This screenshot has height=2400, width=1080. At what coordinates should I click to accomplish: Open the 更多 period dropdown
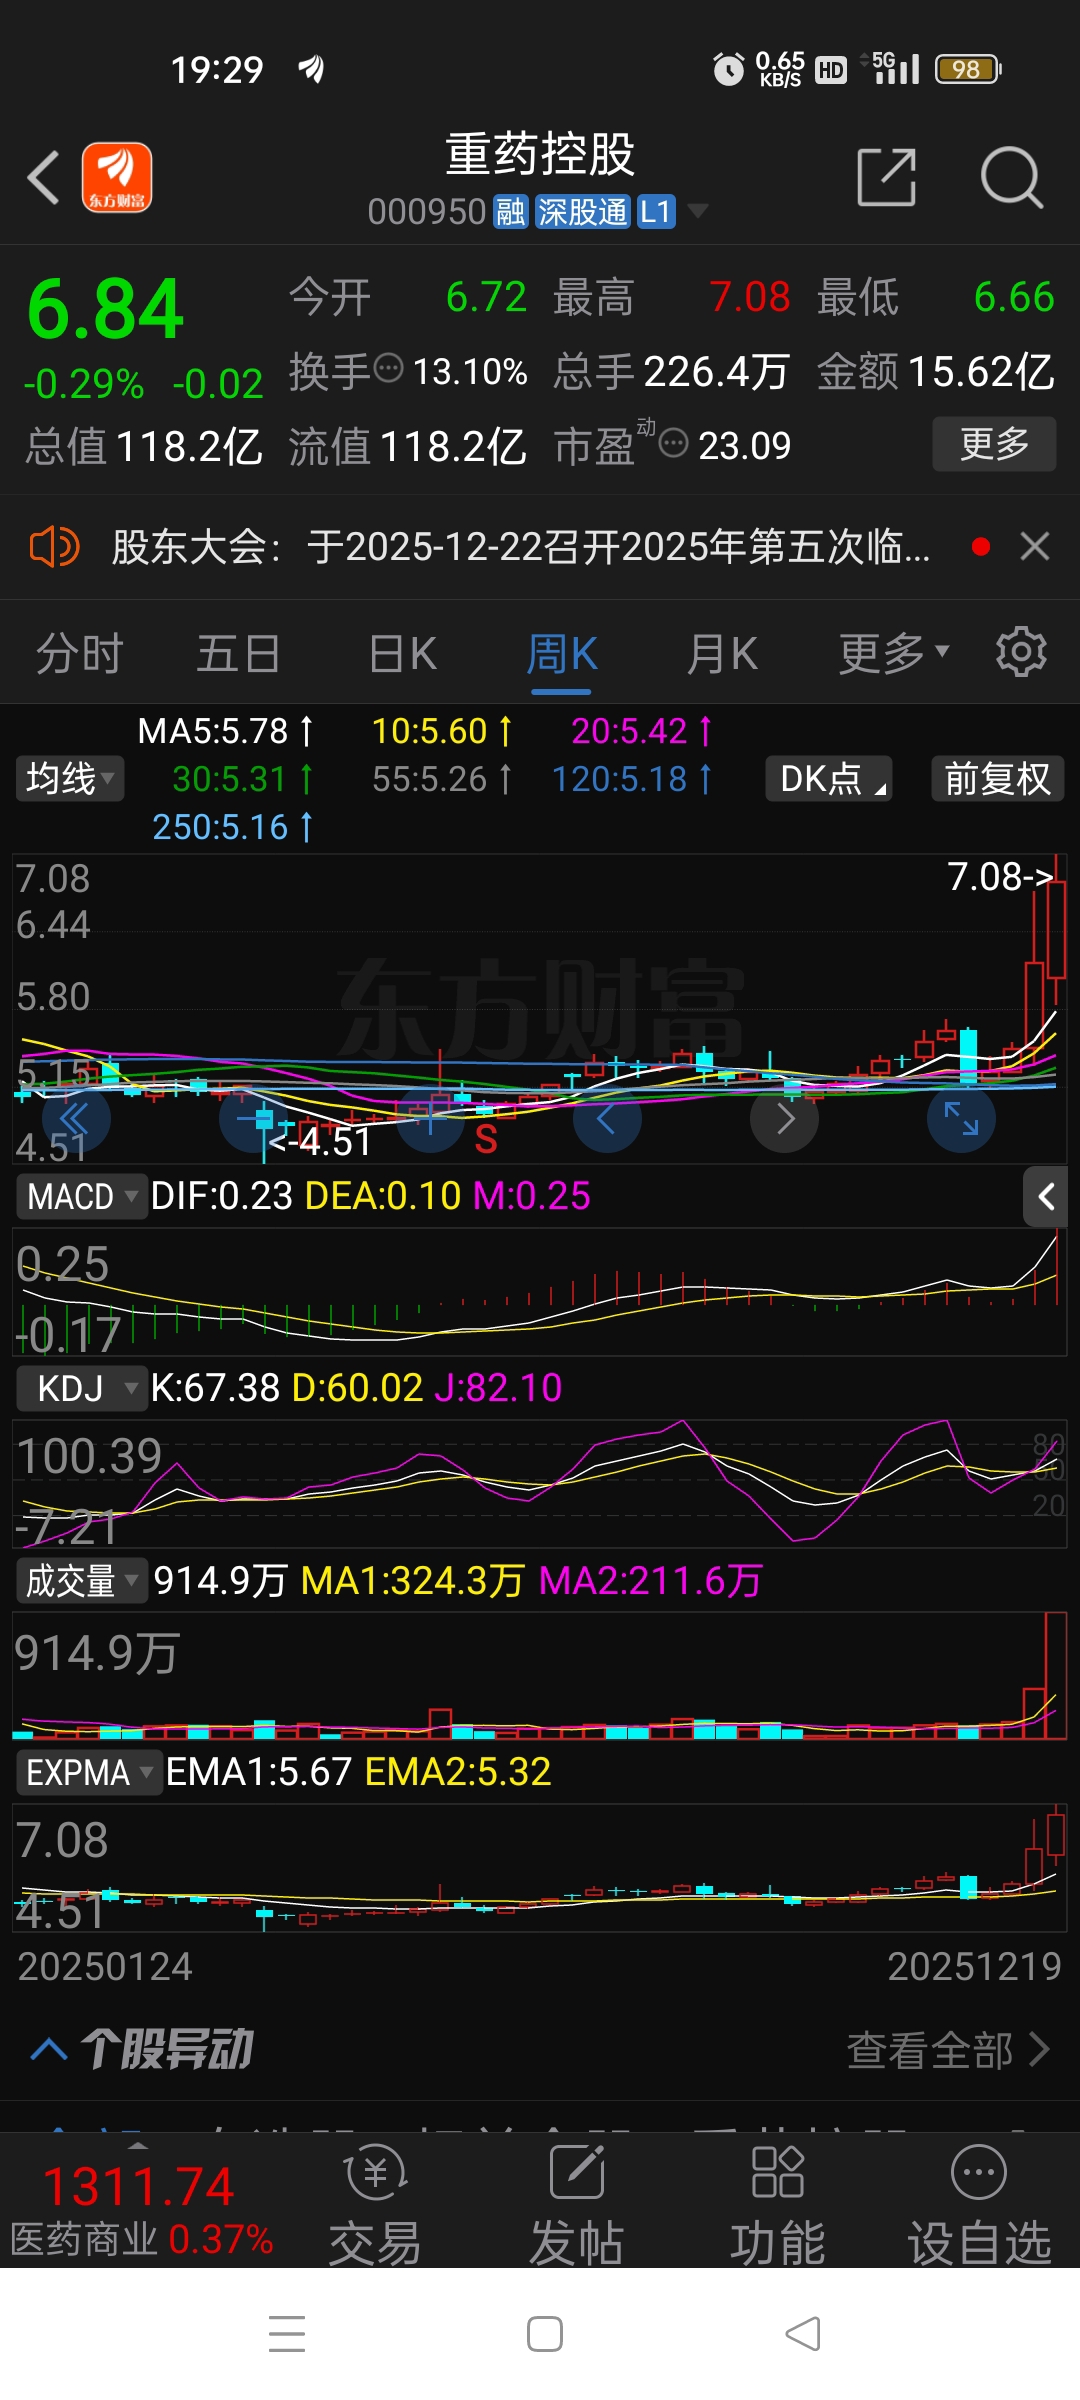893,654
